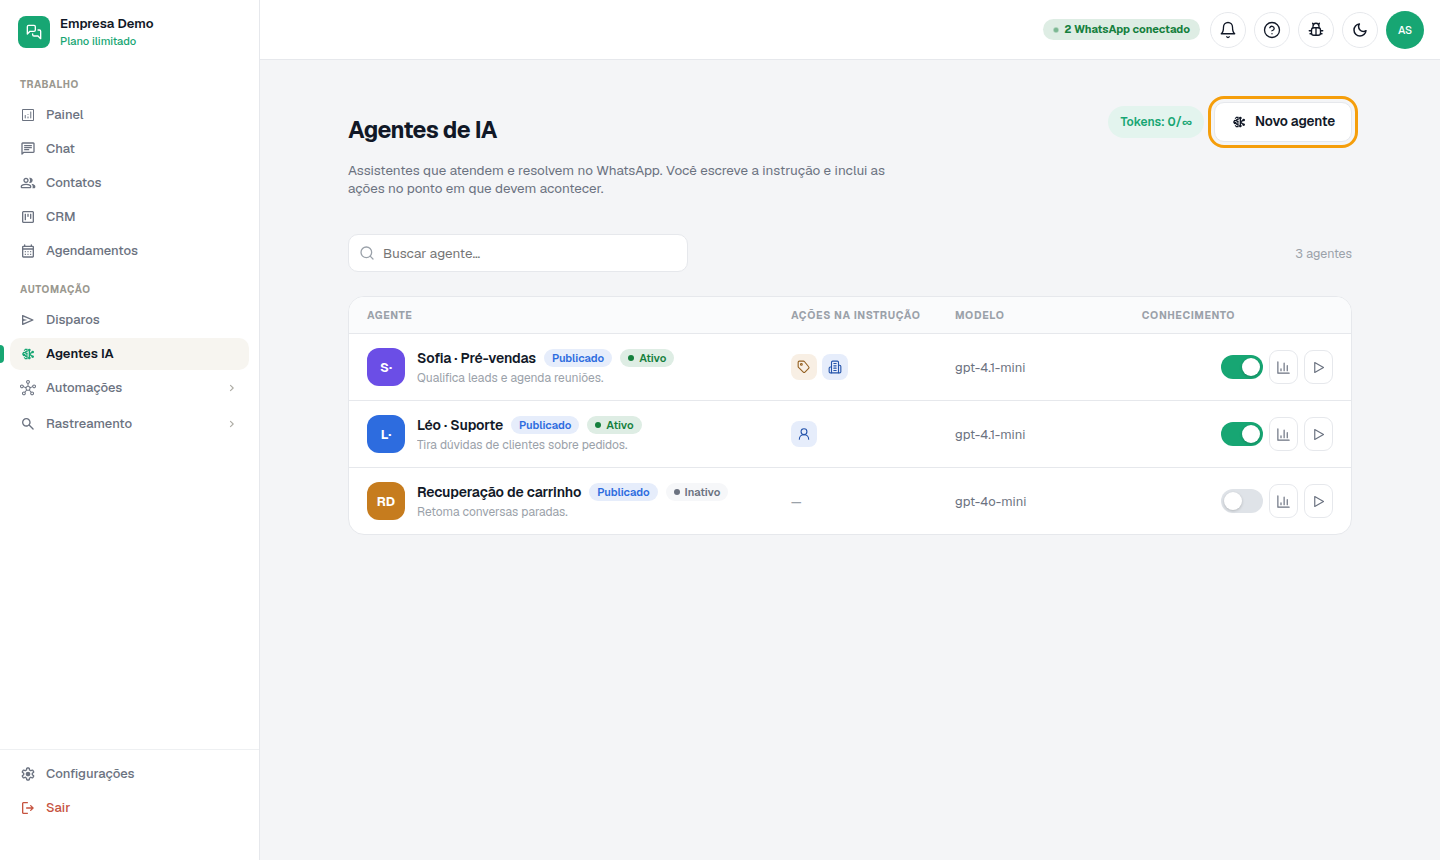1440x860 pixels.
Task: Disable the Sofia · Pré-vendas agent toggle
Action: [x=1242, y=367]
